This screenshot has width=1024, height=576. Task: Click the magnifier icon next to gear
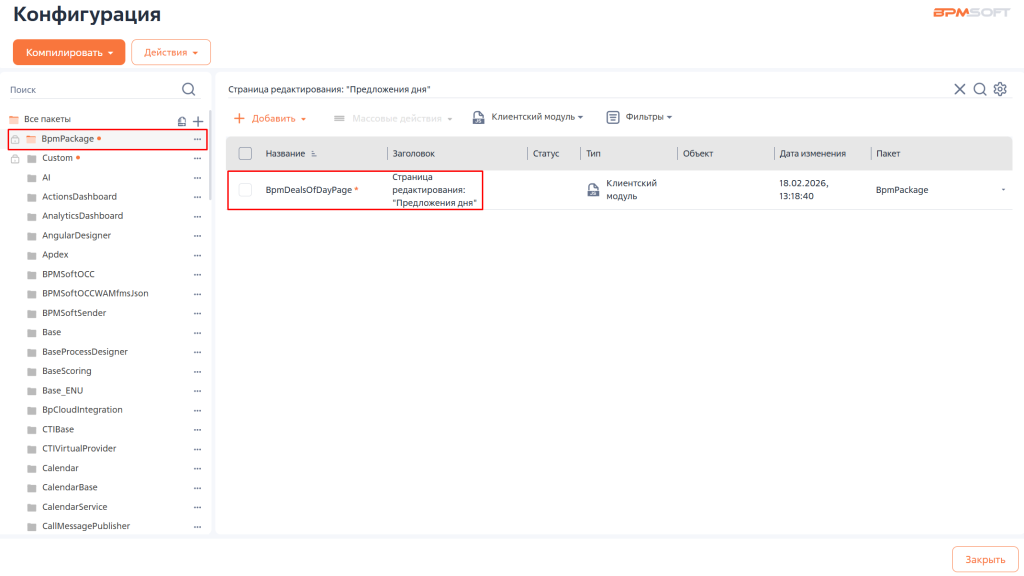click(x=980, y=89)
